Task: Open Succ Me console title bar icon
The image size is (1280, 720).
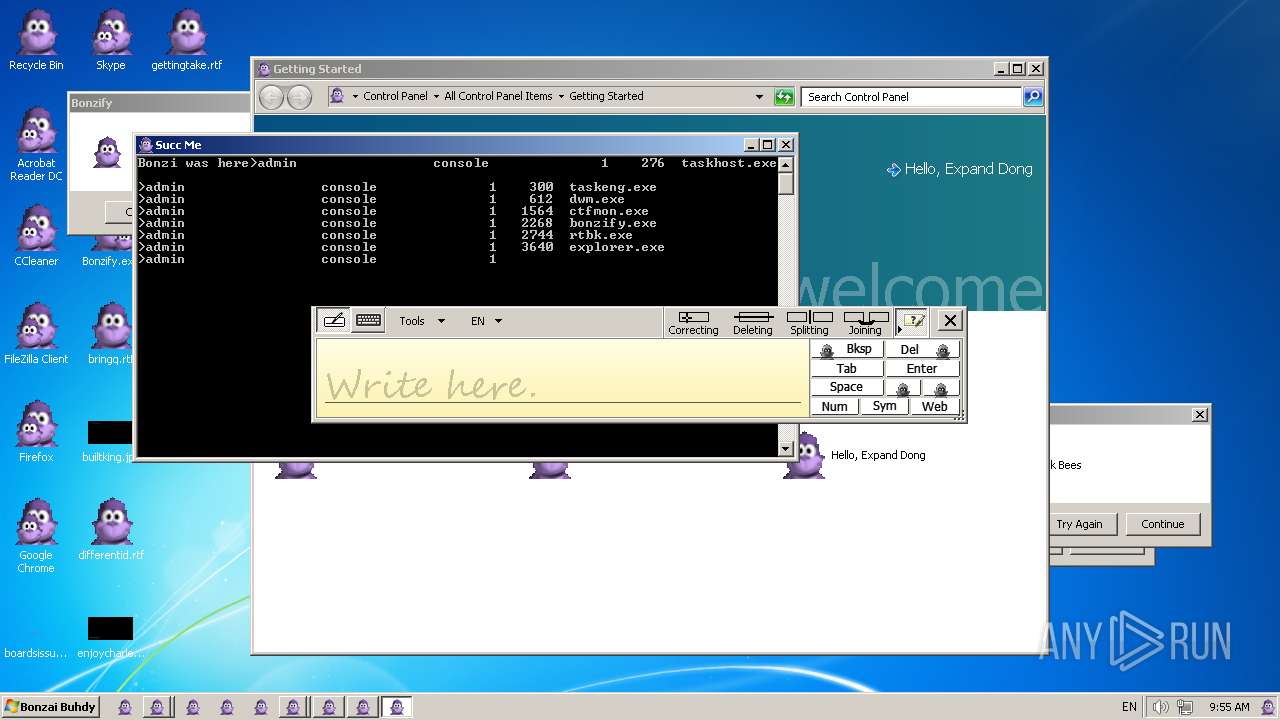Action: (146, 145)
